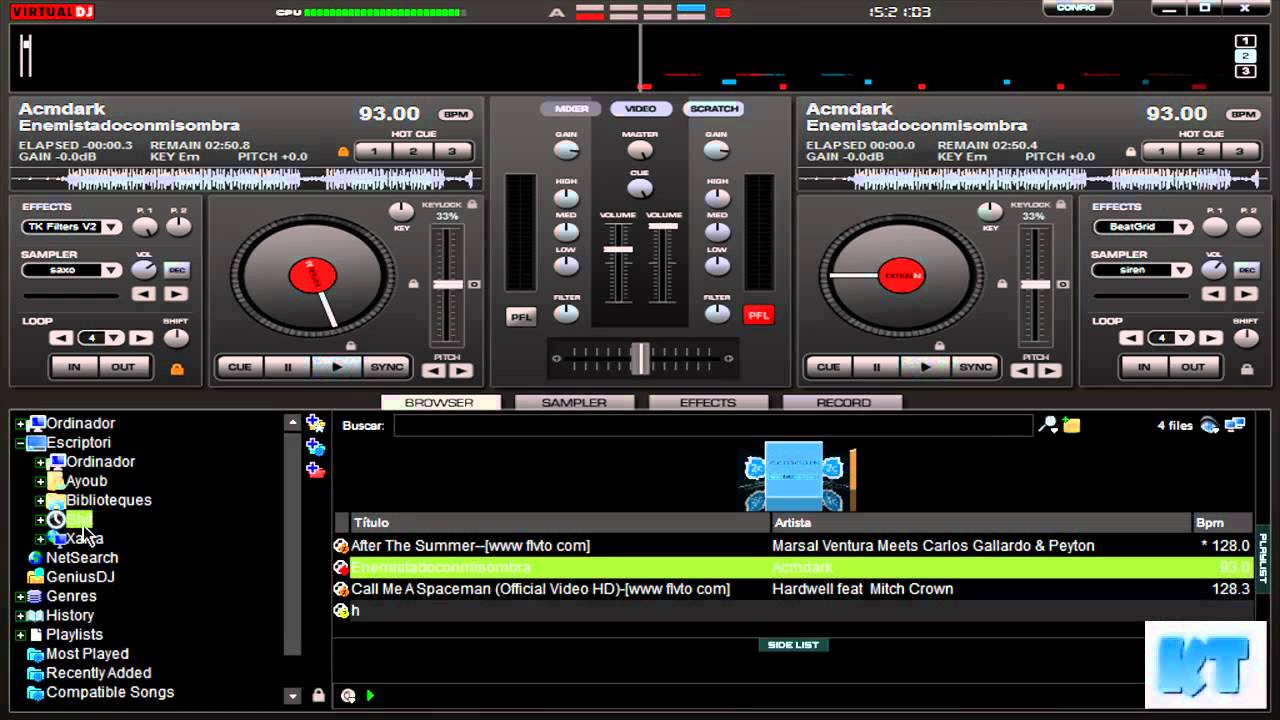1280x720 pixels.
Task: Click the red add filter folder icon
Action: 315,470
